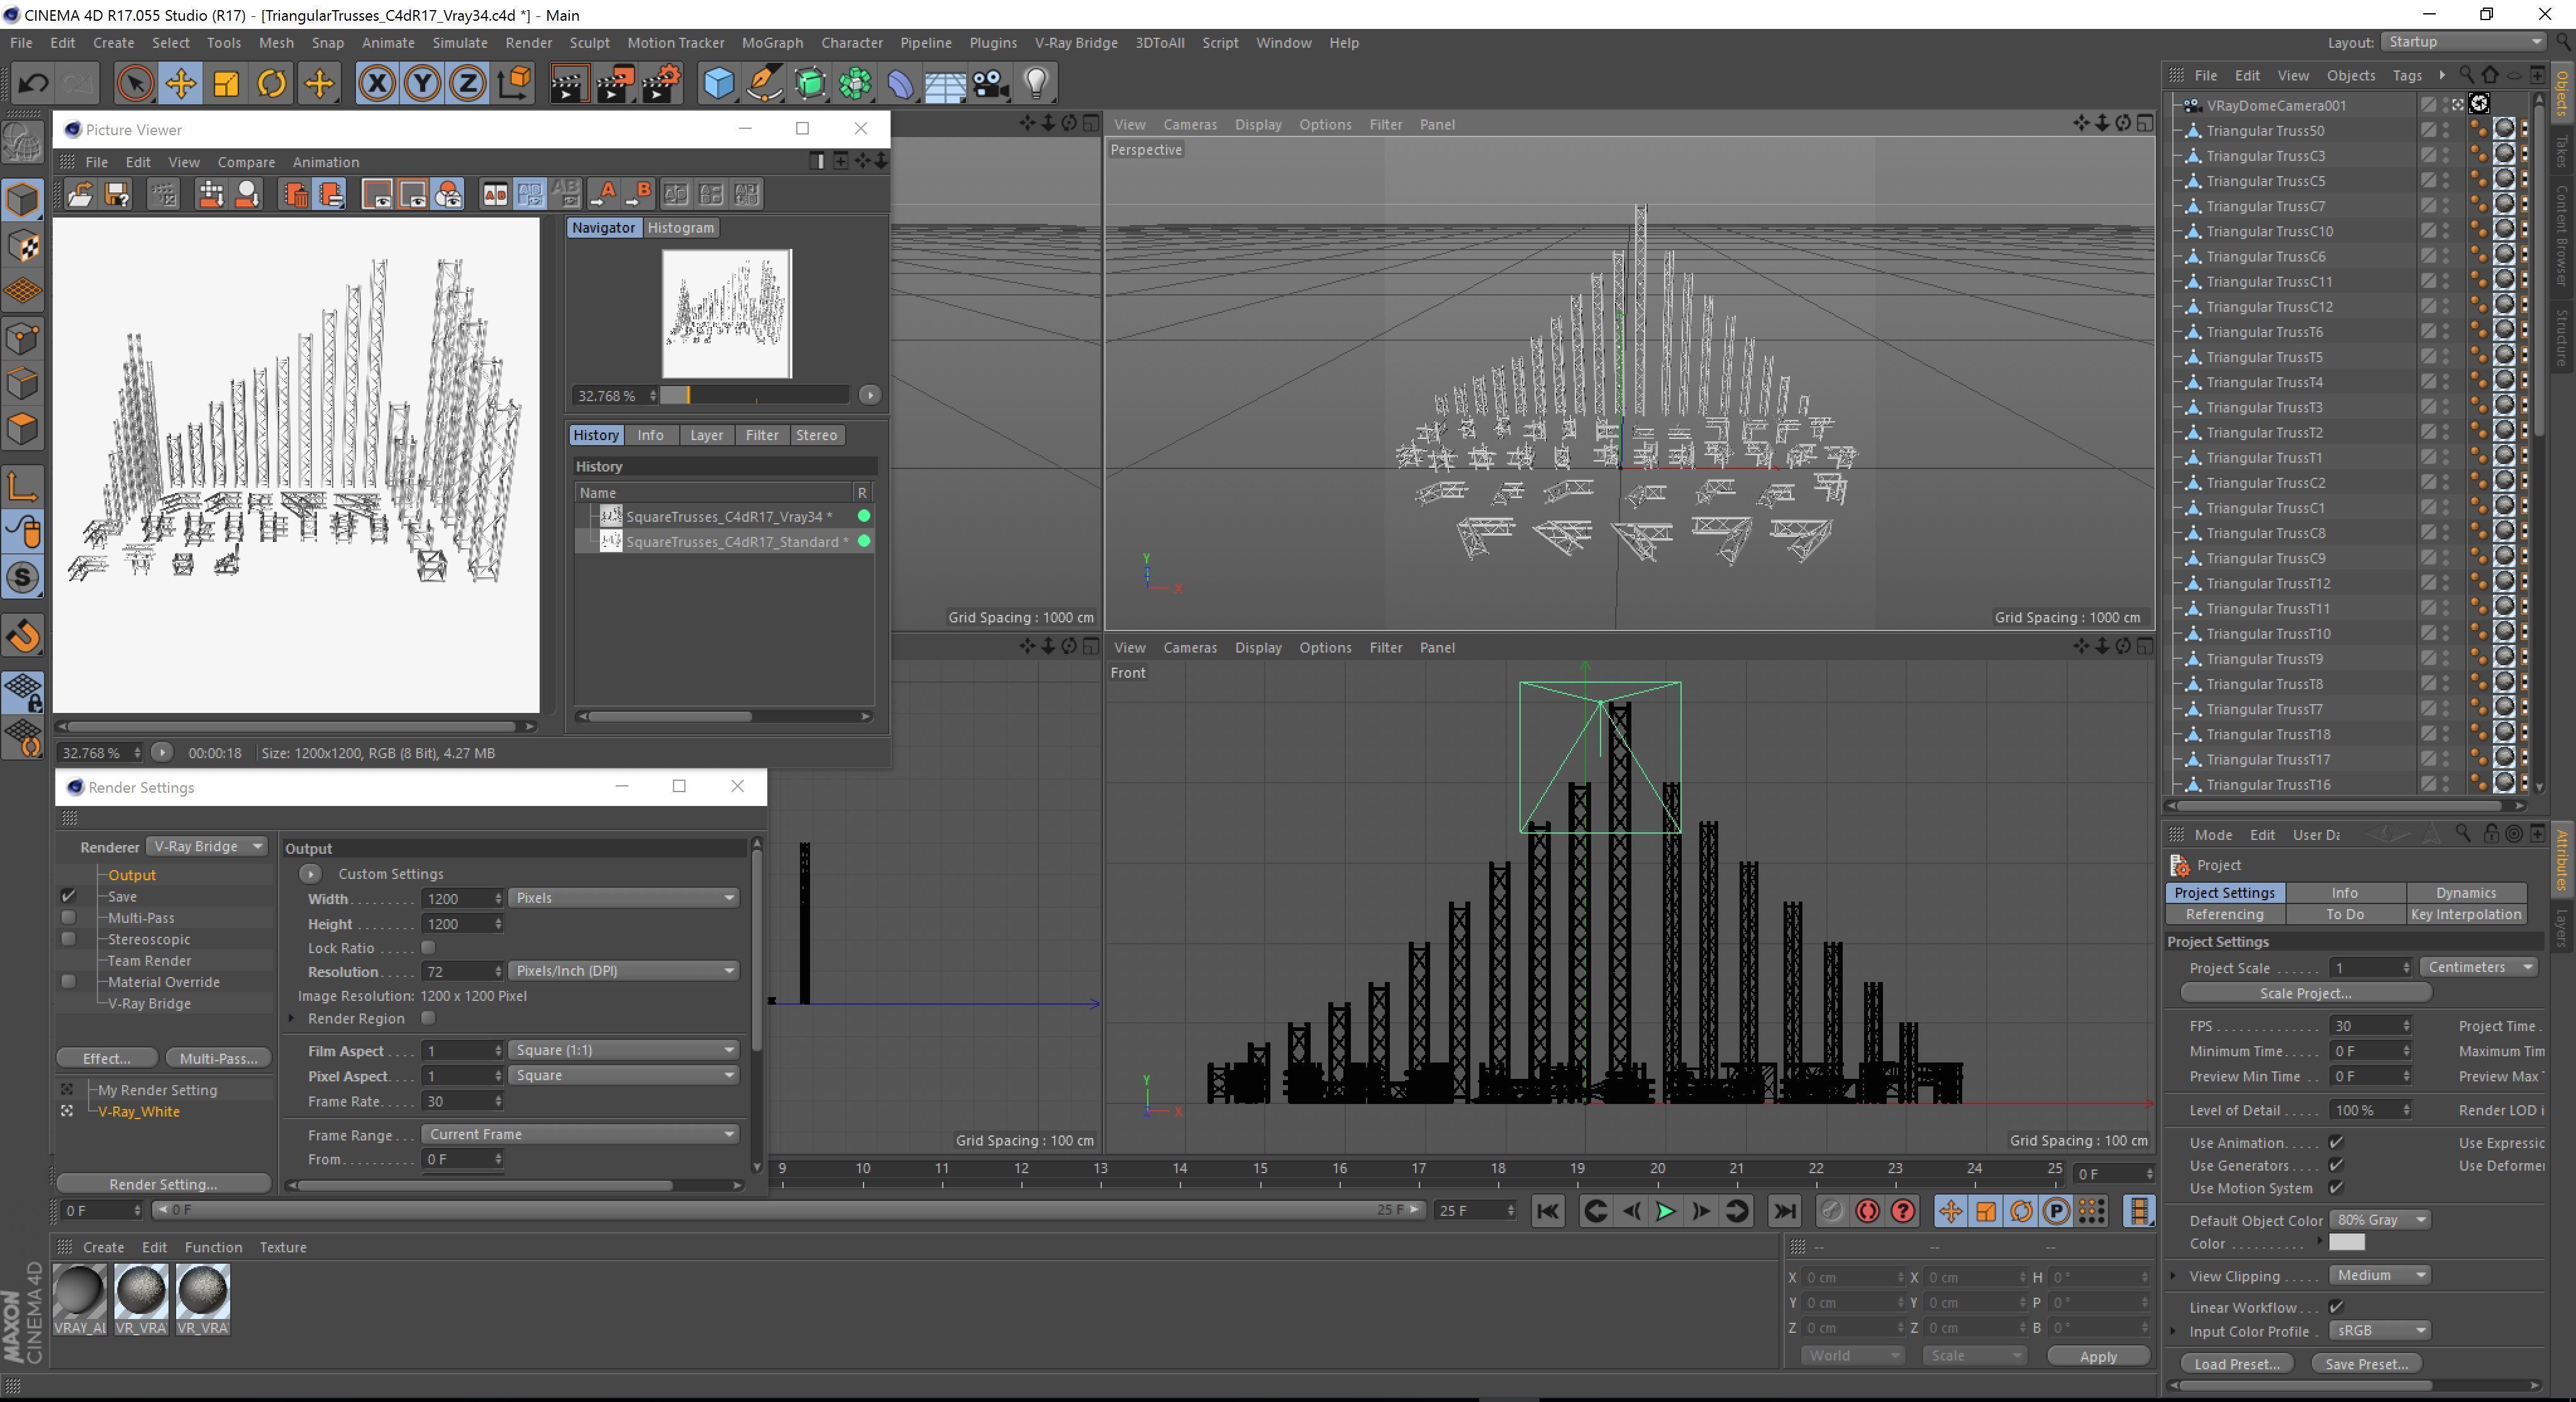
Task: Click the Undo arrow icon
Action: 33,83
